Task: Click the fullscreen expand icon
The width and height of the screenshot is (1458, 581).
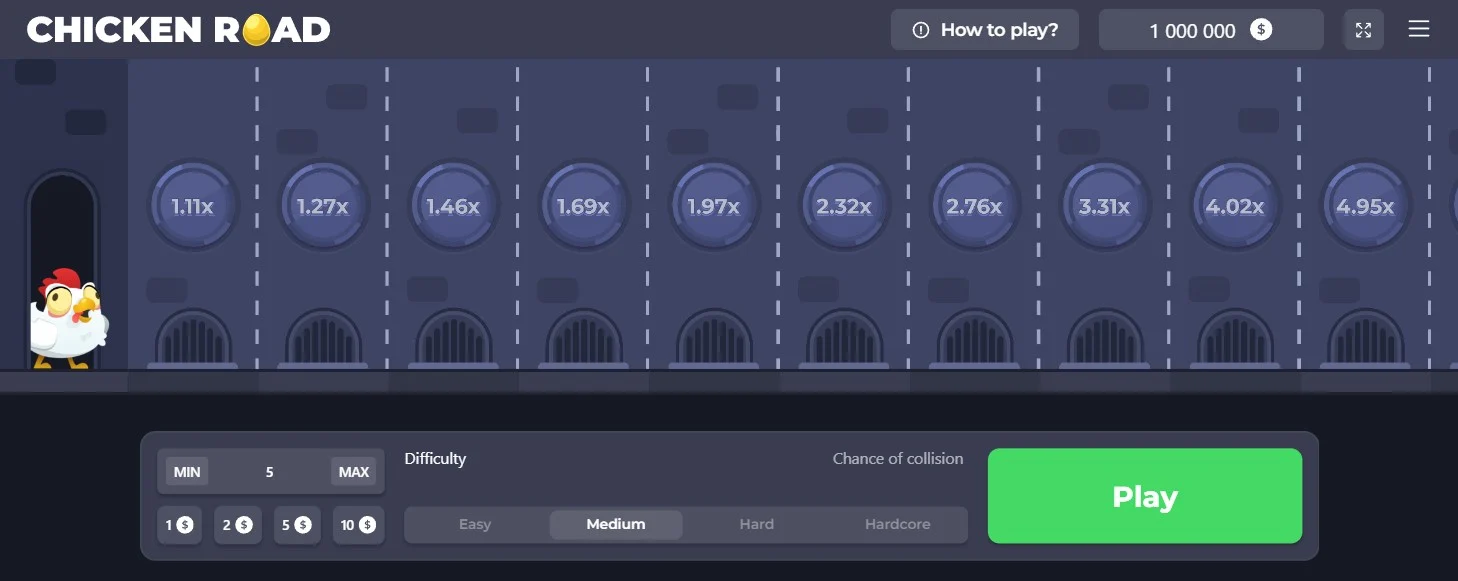Action: 1363,30
